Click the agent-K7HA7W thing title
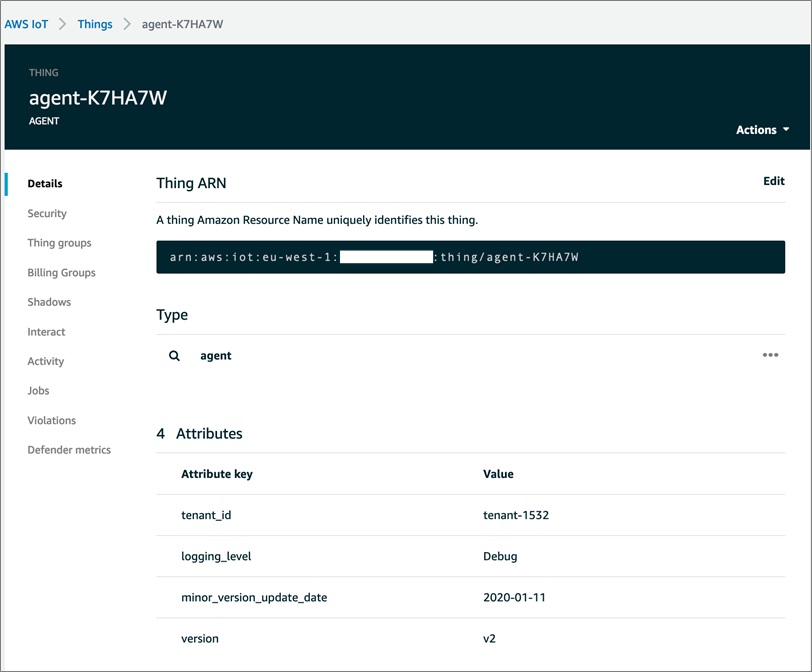 98,98
